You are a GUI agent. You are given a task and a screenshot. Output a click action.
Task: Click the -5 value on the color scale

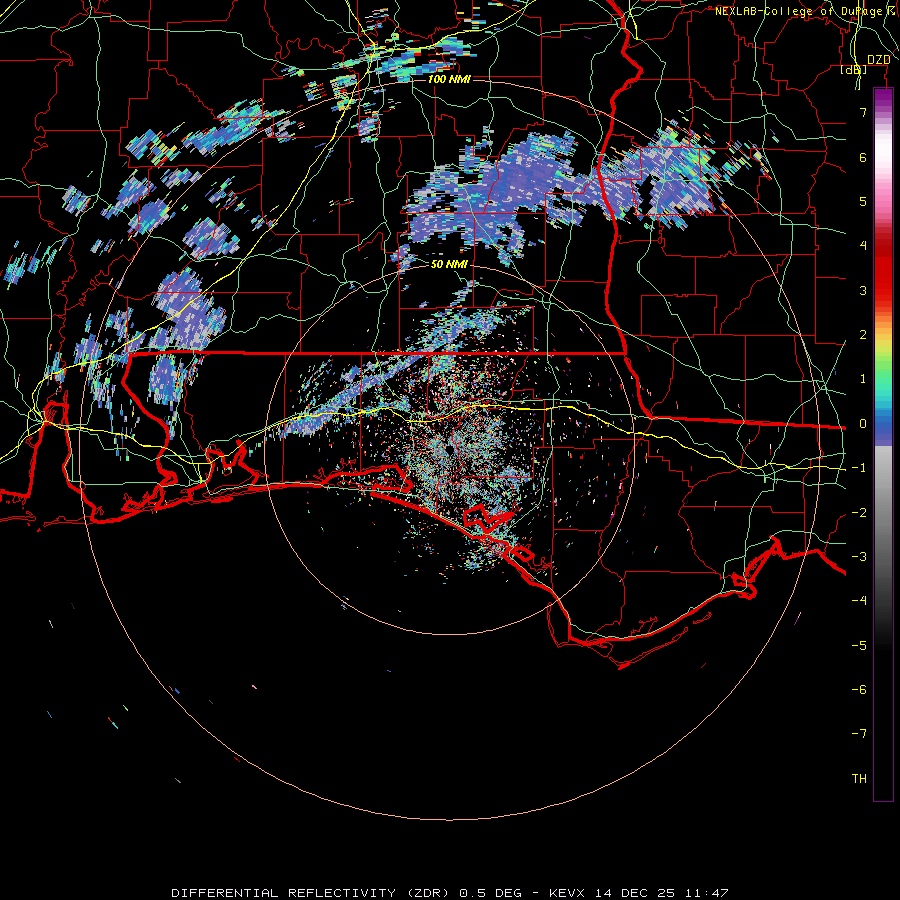pos(859,646)
